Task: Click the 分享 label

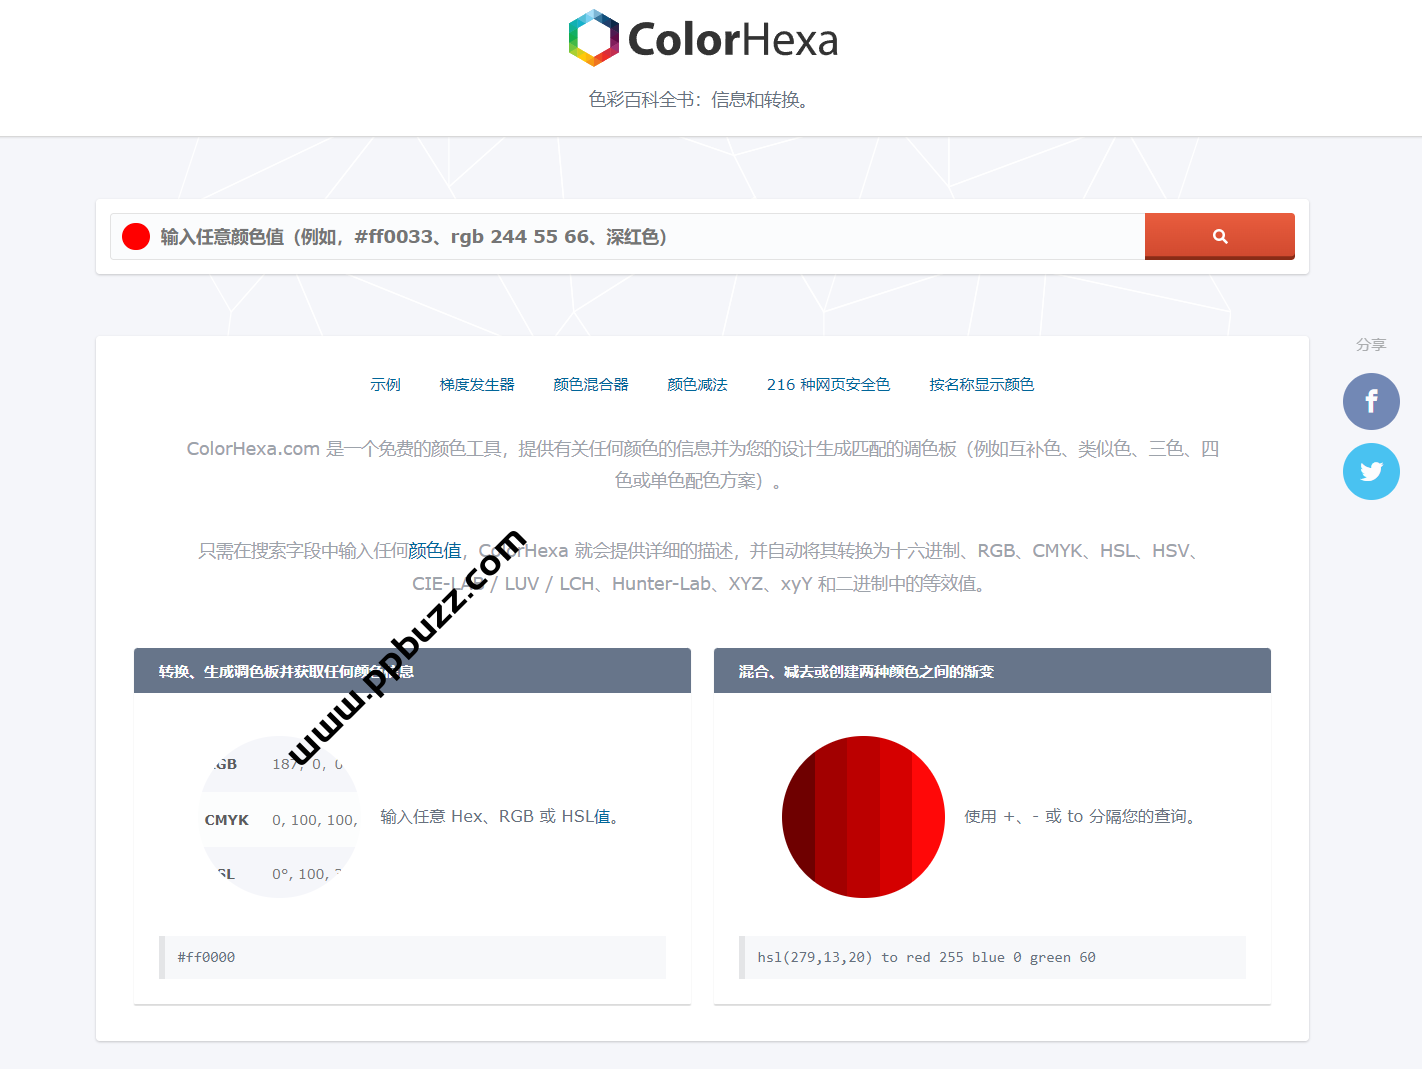Action: 1371,344
